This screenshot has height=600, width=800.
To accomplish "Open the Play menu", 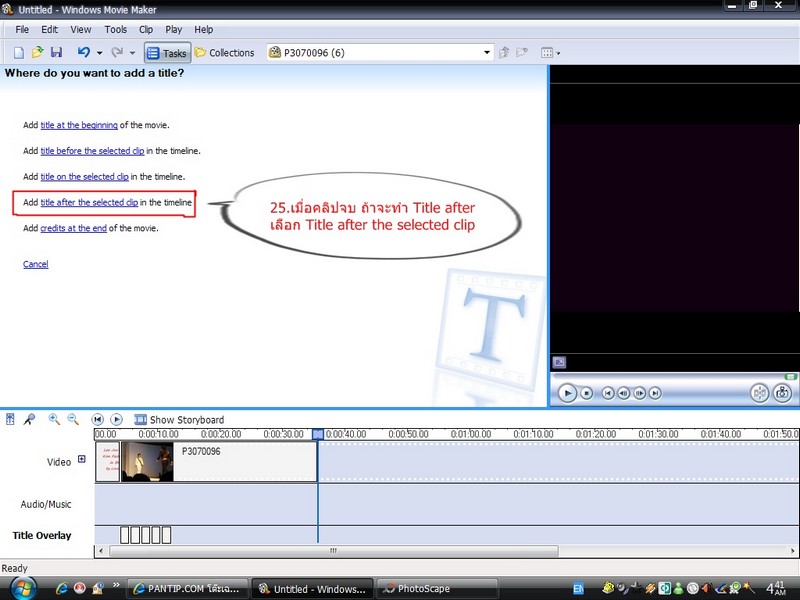I will (x=173, y=30).
